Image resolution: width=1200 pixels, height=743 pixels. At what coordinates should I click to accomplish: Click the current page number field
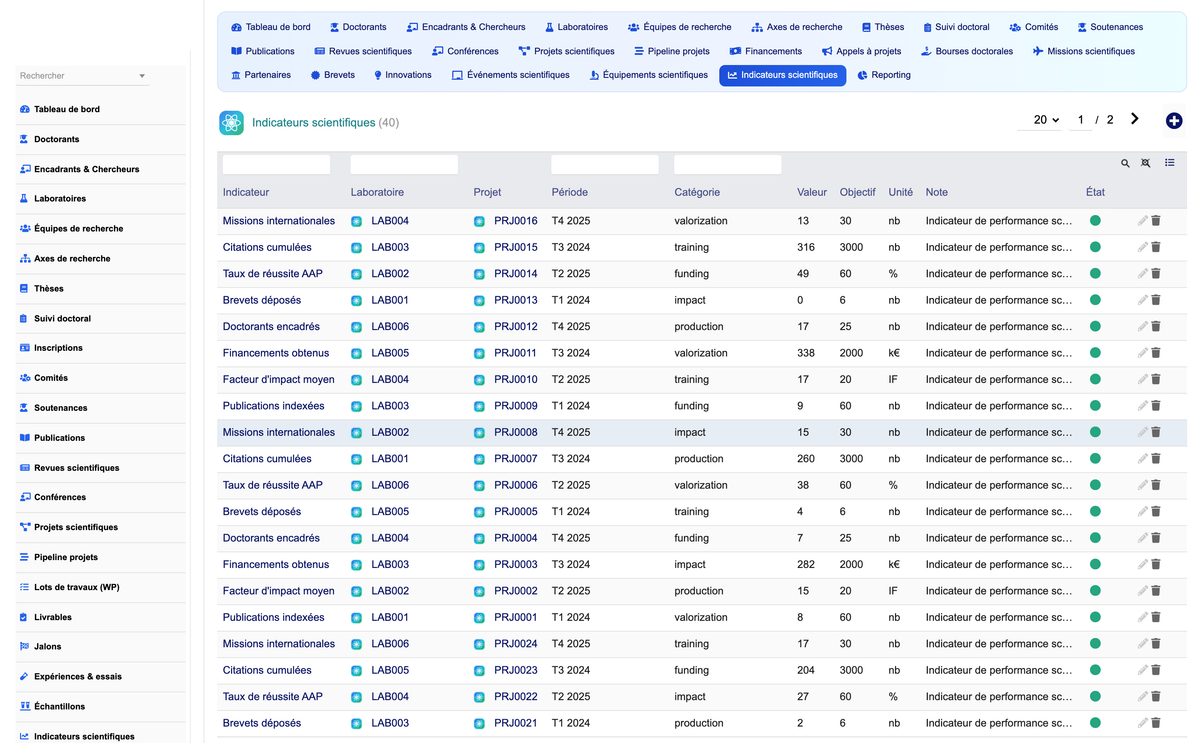[1080, 120]
